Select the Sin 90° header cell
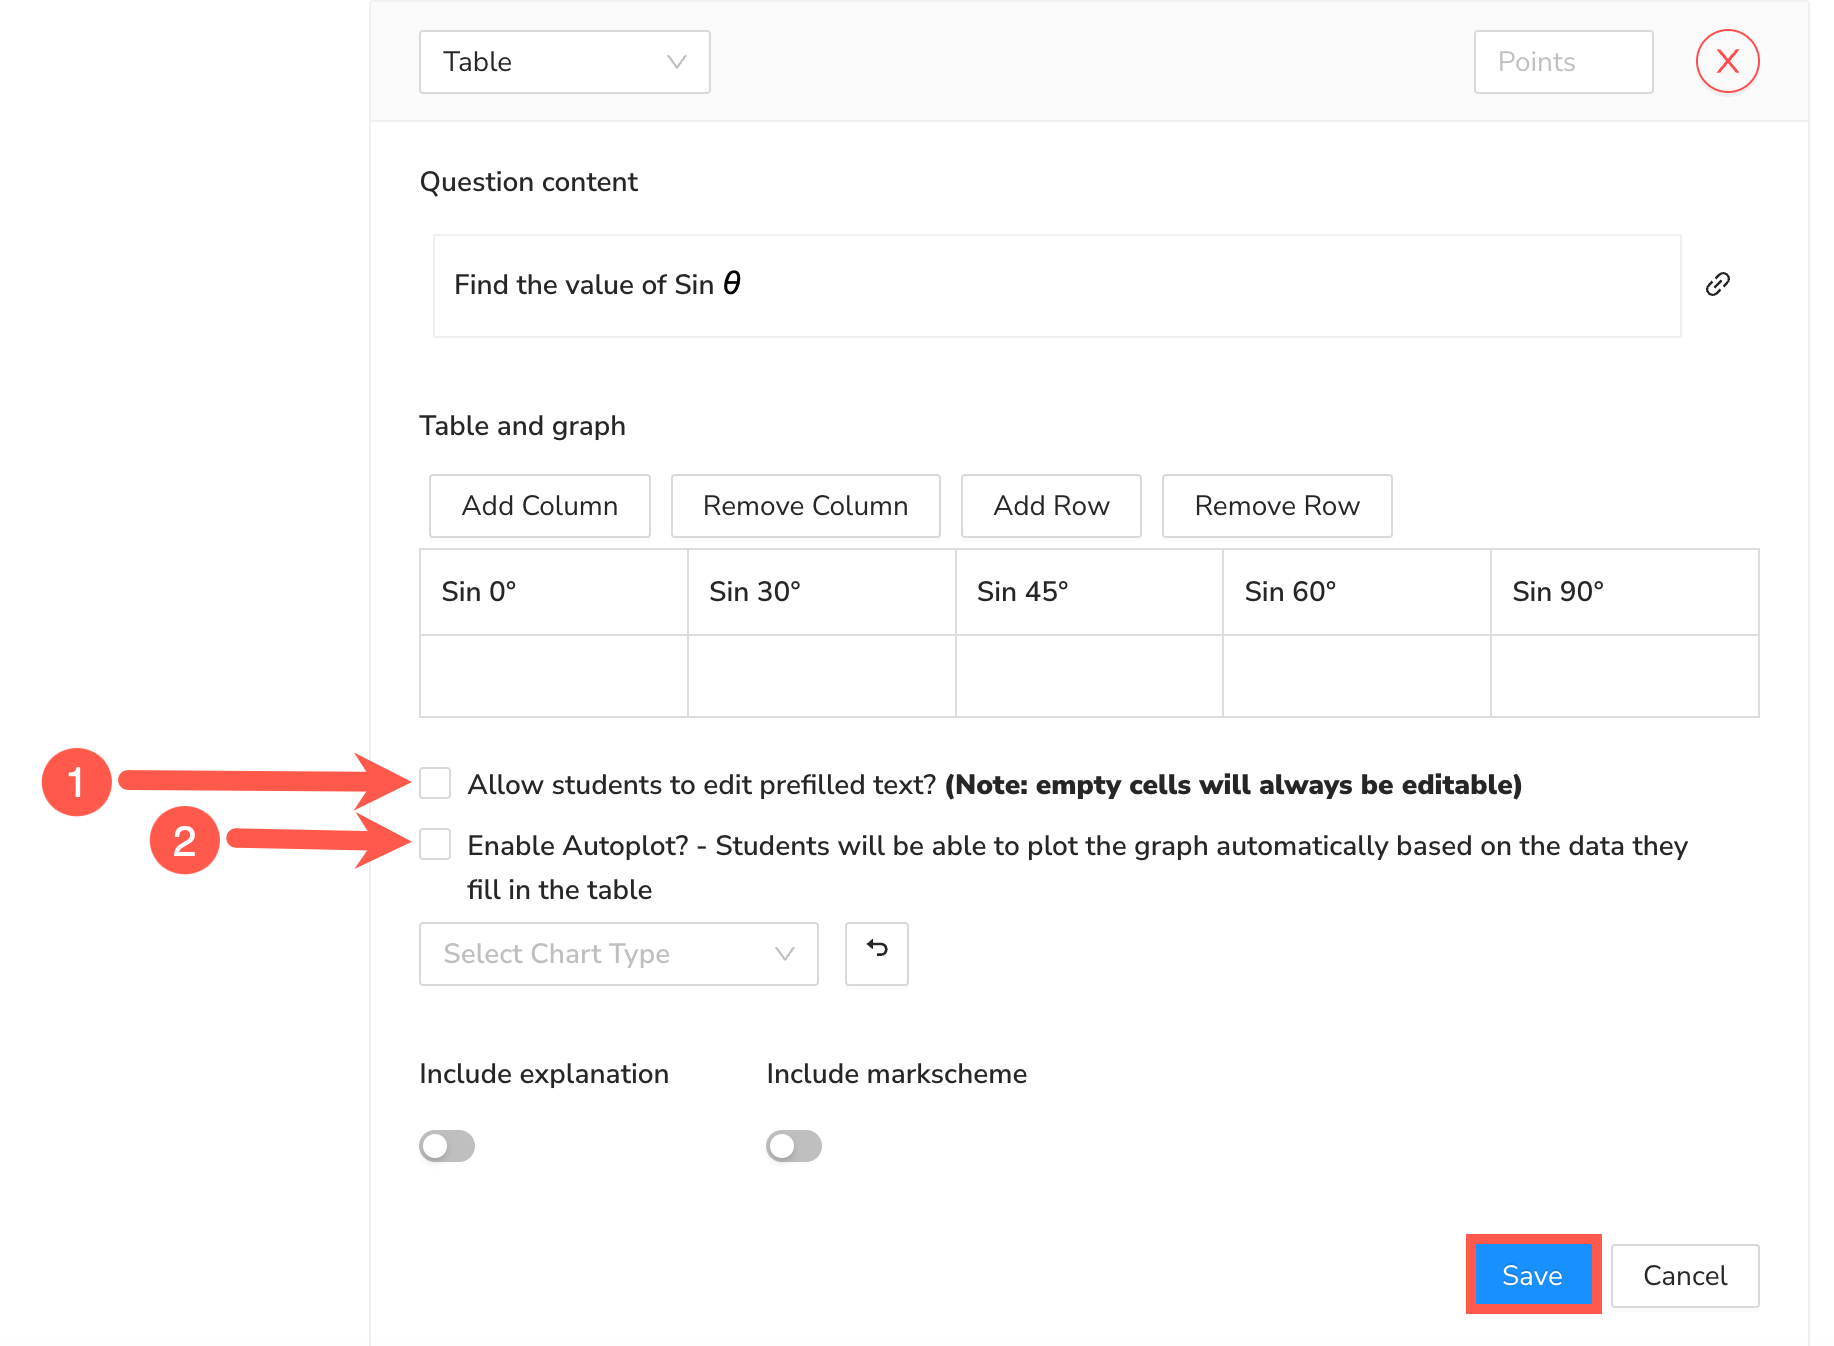1834x1346 pixels. pos(1624,592)
